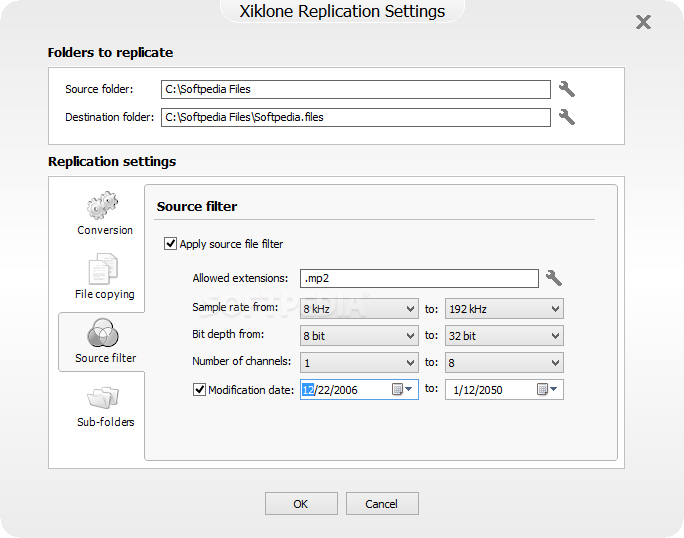
Task: Click the Replication settings heading
Action: point(112,161)
